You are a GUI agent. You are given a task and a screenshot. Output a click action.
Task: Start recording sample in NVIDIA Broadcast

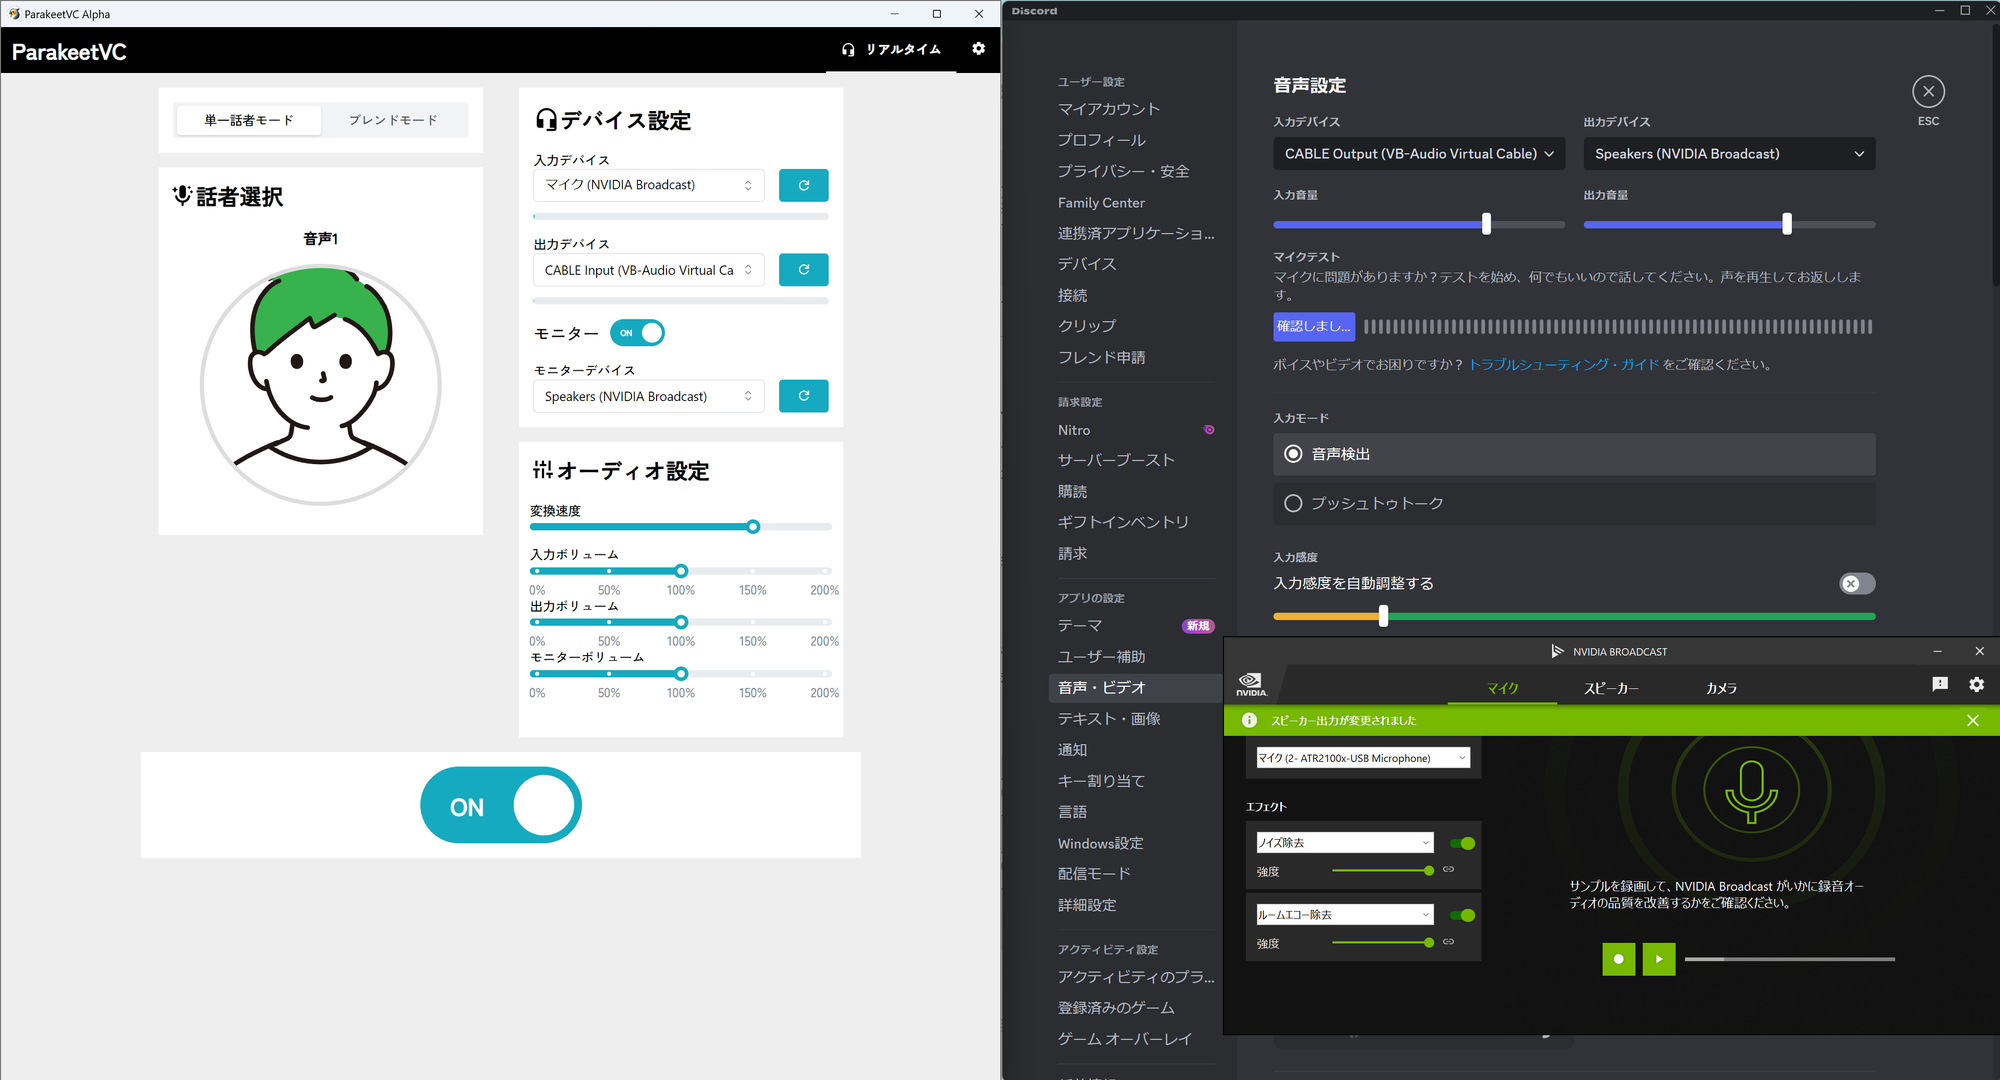click(x=1618, y=959)
